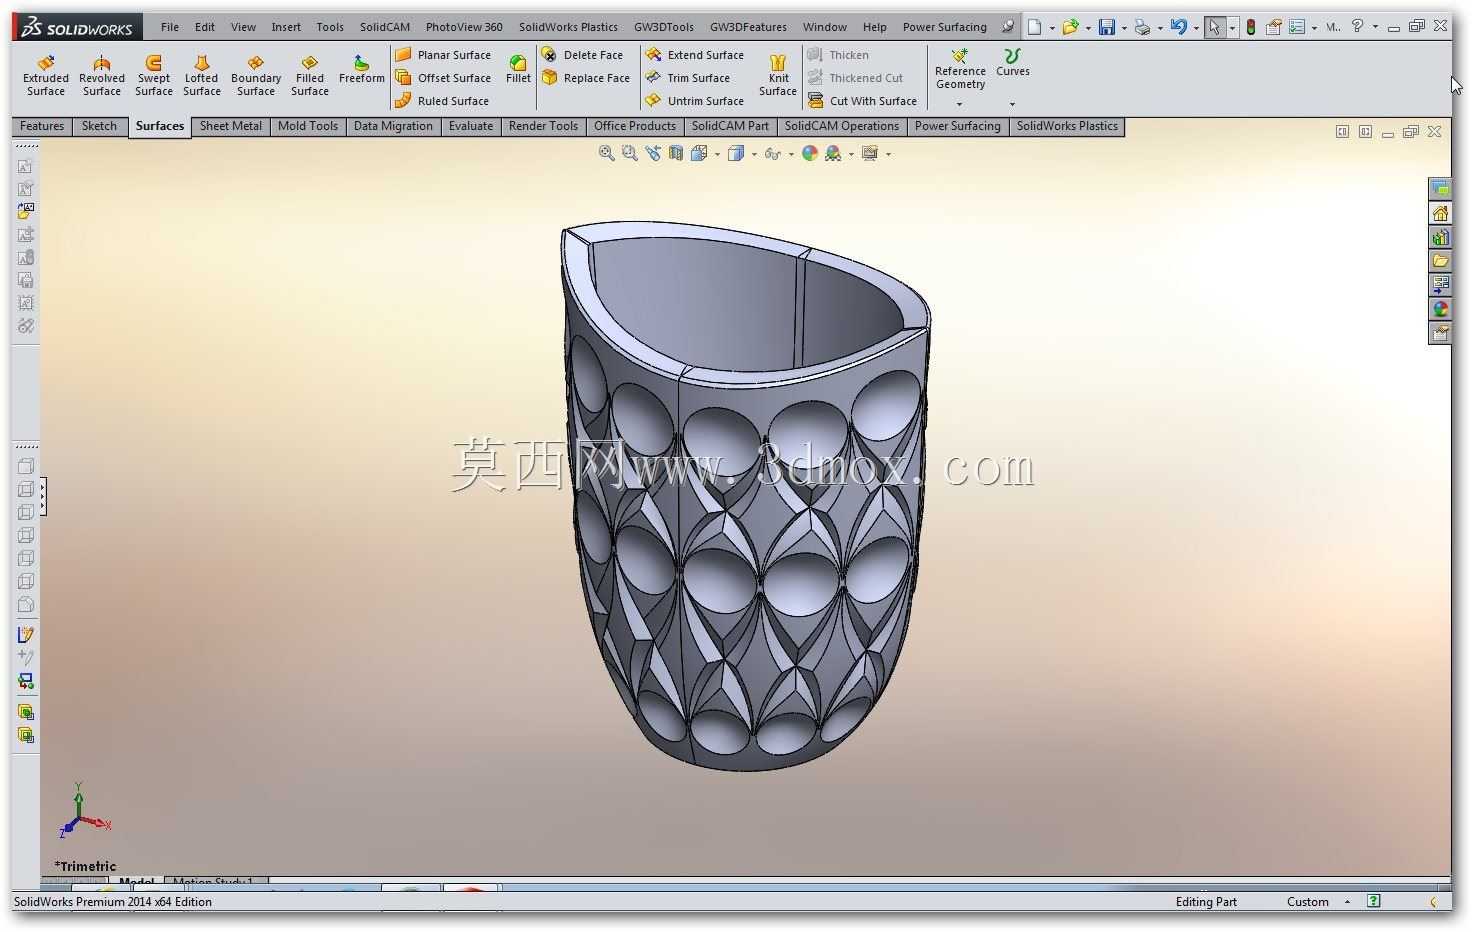Switch to the Sheet Metal tab
Screen dimensions: 1483x932
(x=231, y=126)
